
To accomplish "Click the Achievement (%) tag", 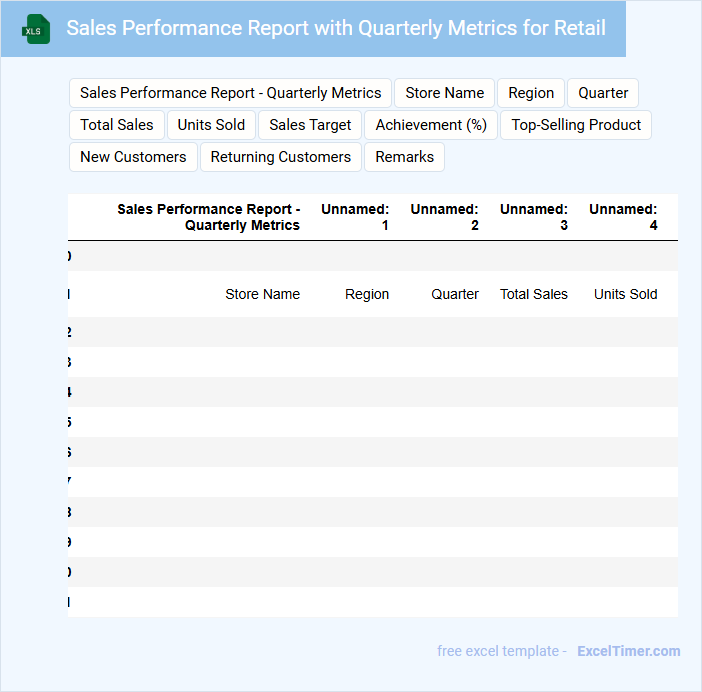I will (x=431, y=125).
